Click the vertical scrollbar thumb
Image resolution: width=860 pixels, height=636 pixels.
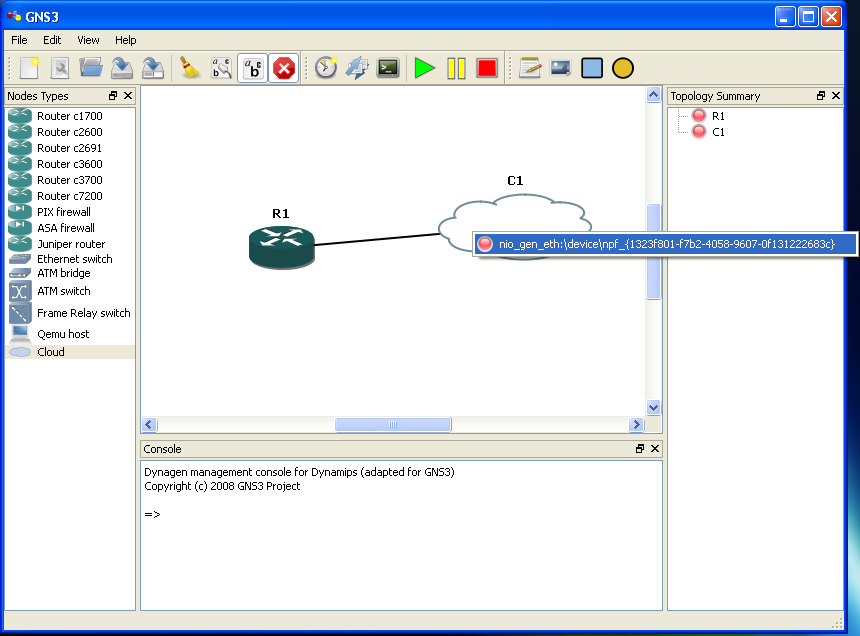(653, 251)
